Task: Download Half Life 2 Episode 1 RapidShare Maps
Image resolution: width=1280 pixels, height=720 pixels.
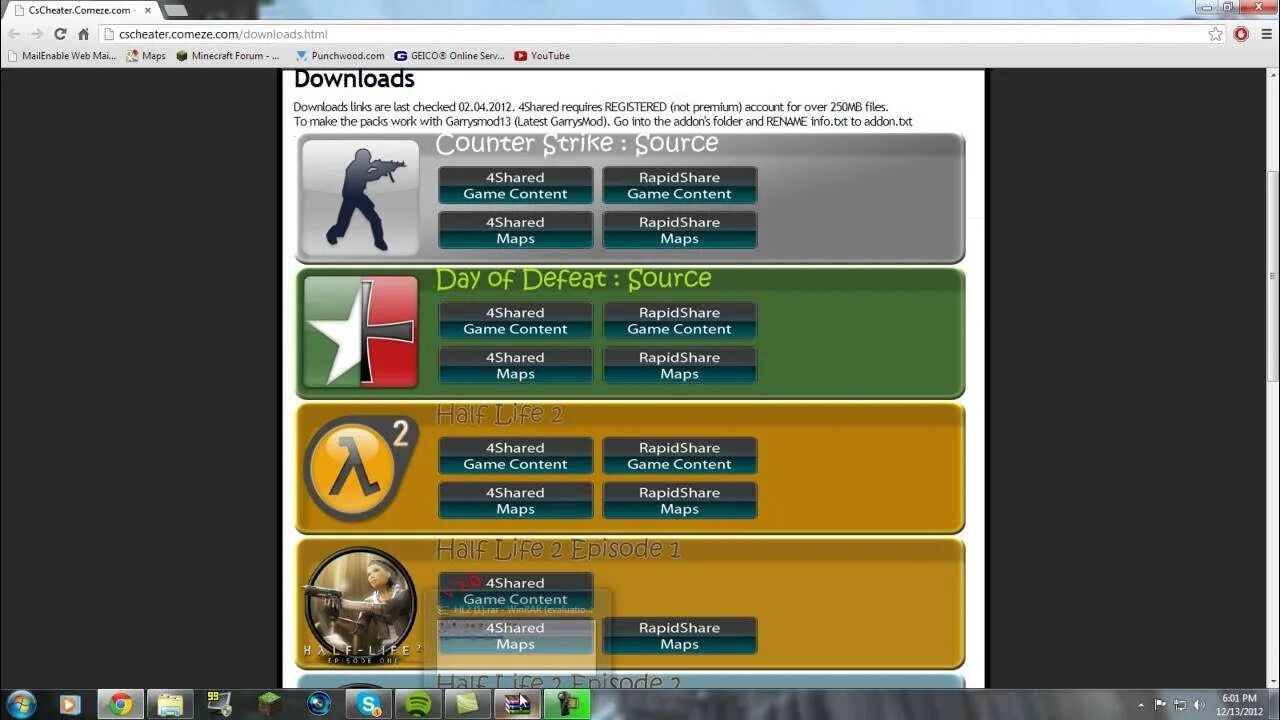Action: [679, 636]
